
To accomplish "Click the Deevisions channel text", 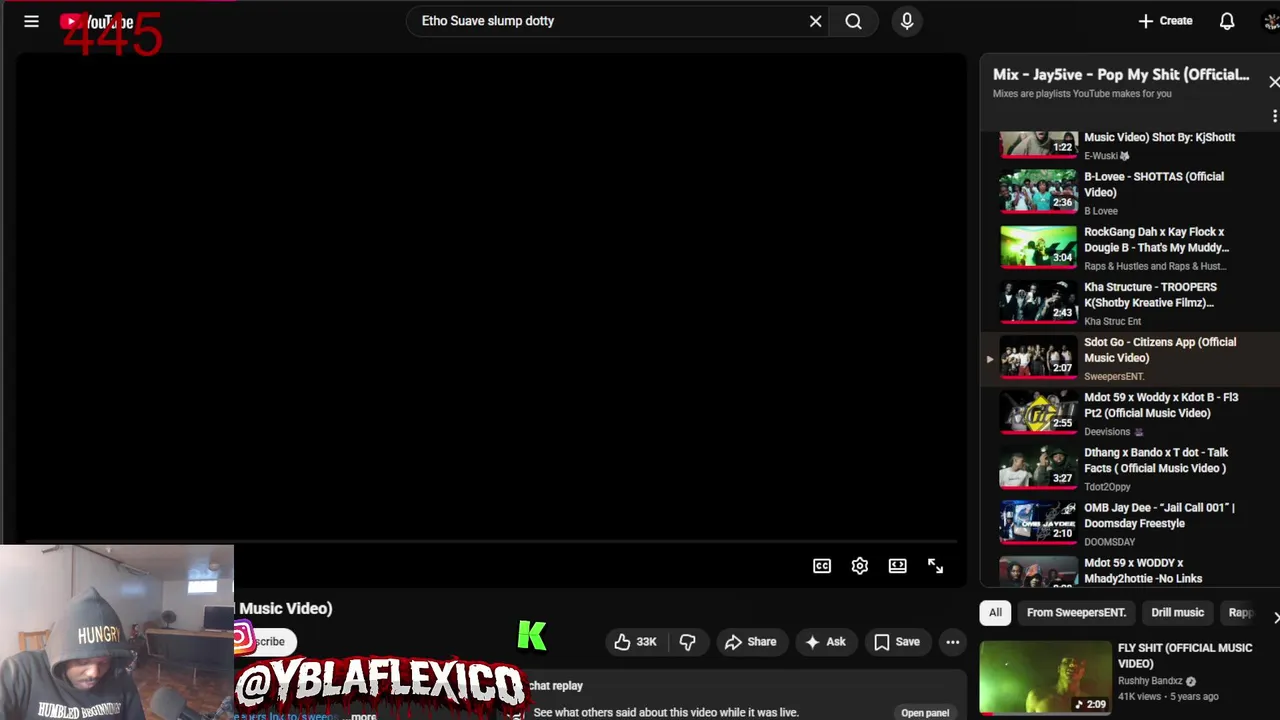I will [x=1107, y=432].
